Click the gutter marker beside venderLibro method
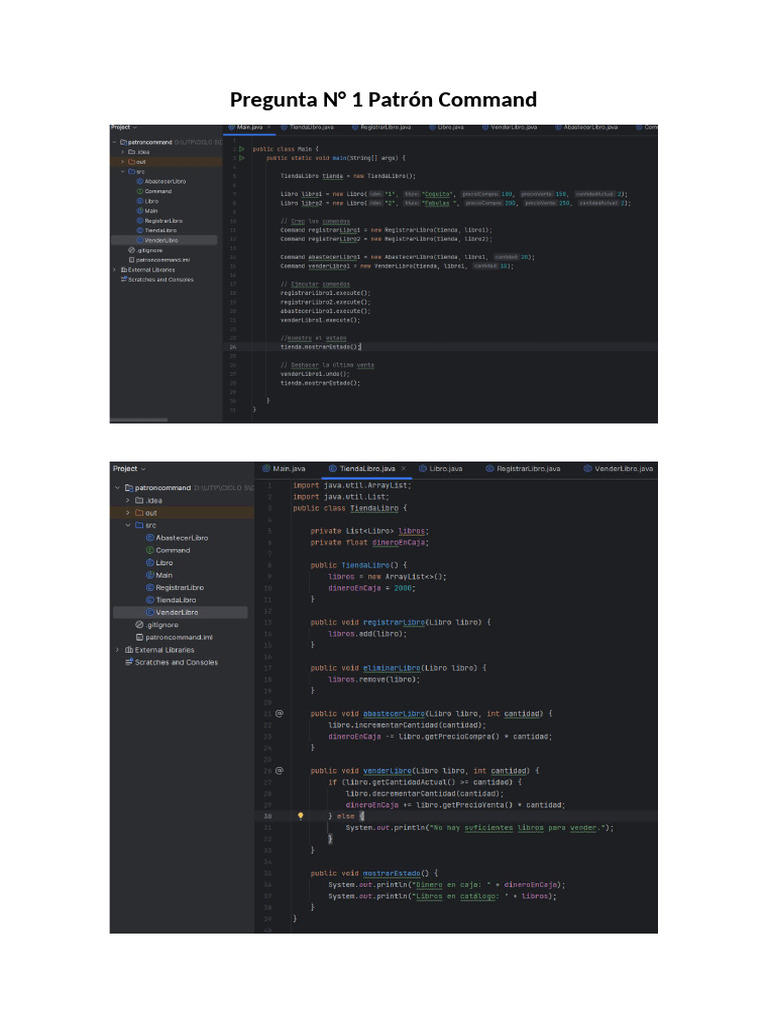Viewport: 768px width, 1024px height. pos(279,771)
